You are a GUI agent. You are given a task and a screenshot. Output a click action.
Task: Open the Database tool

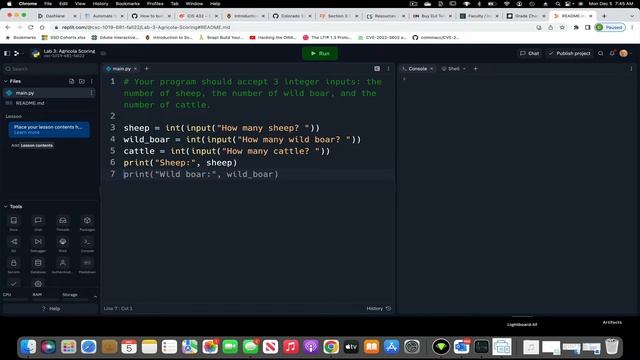point(38,265)
